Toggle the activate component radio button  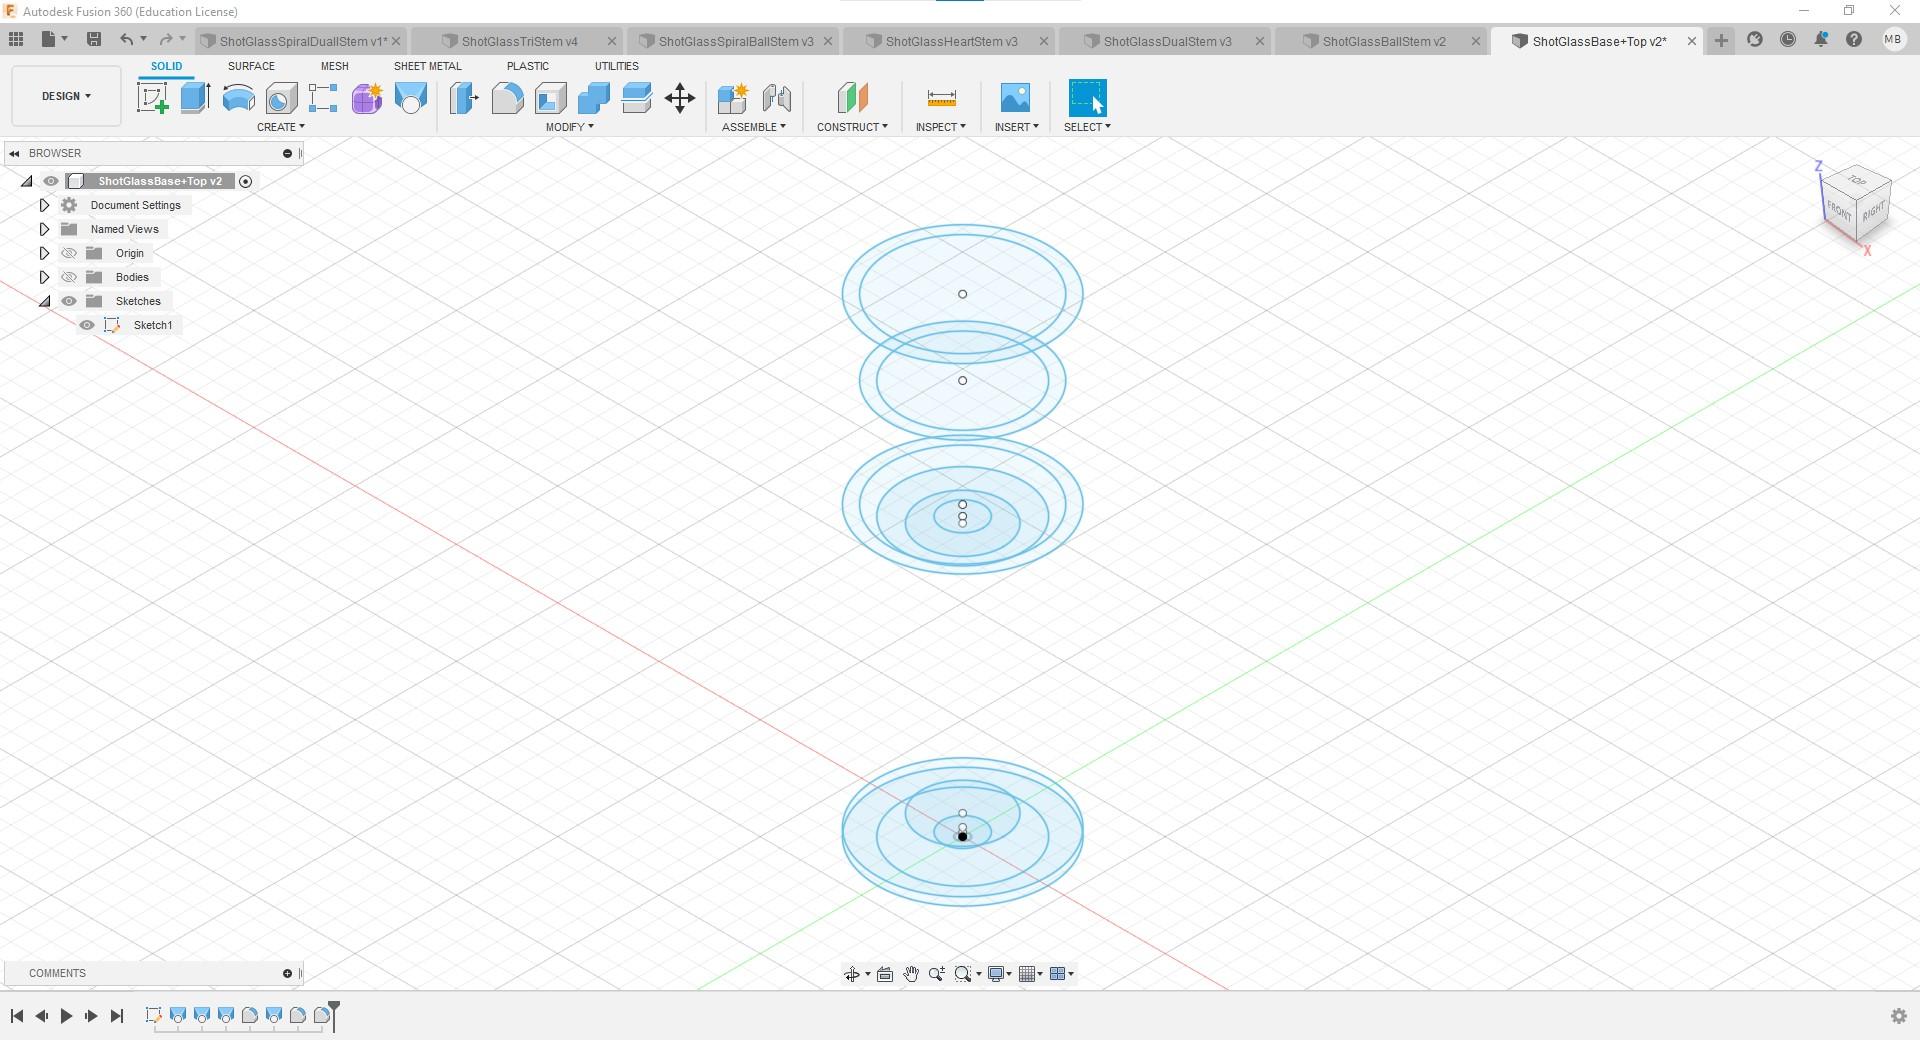tap(245, 181)
